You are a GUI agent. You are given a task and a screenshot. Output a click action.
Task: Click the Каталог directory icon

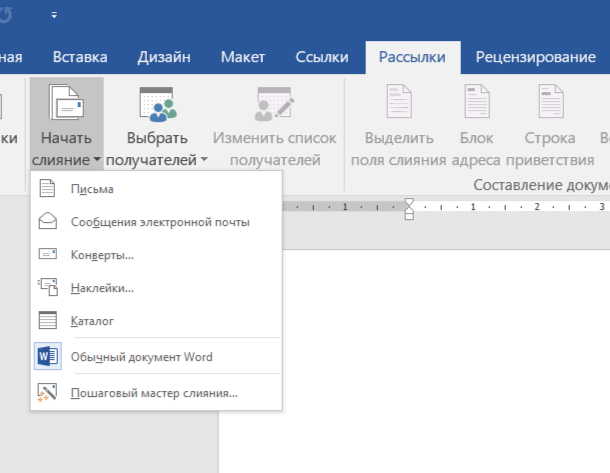pyautogui.click(x=48, y=321)
